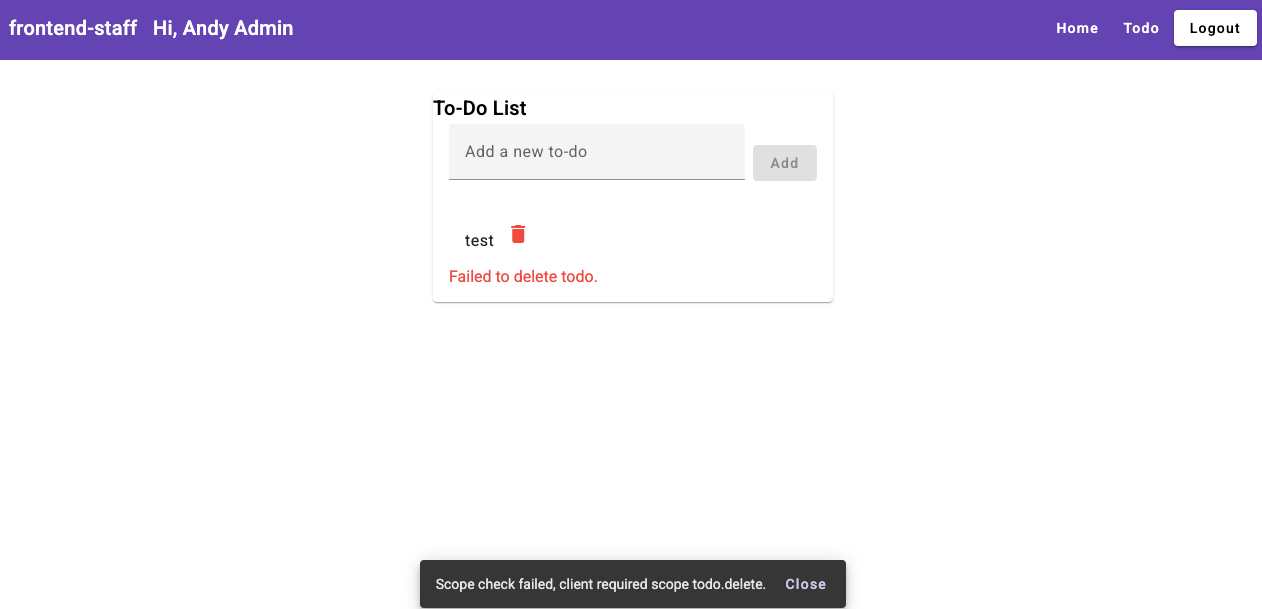Click the word "Admin" in the header greeting
1262x609 pixels.
(264, 28)
